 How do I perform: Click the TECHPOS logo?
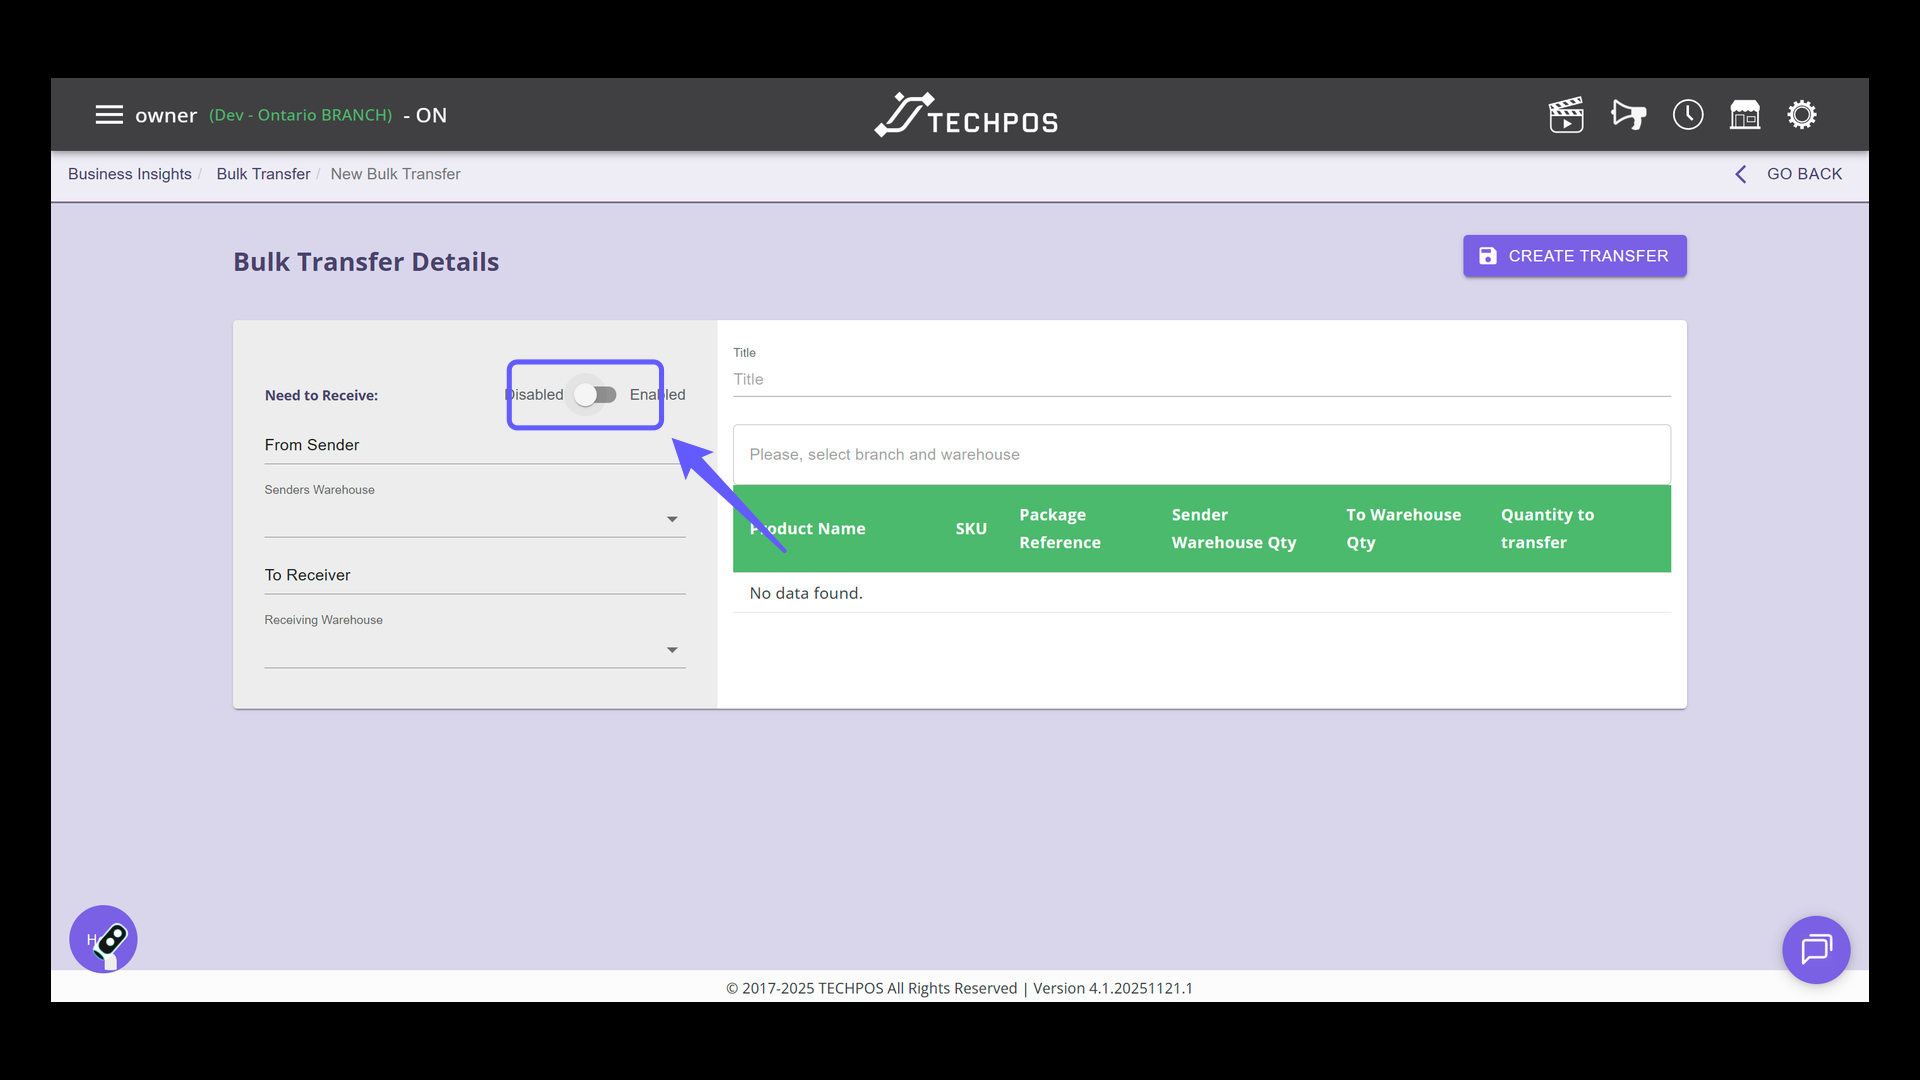pos(964,114)
